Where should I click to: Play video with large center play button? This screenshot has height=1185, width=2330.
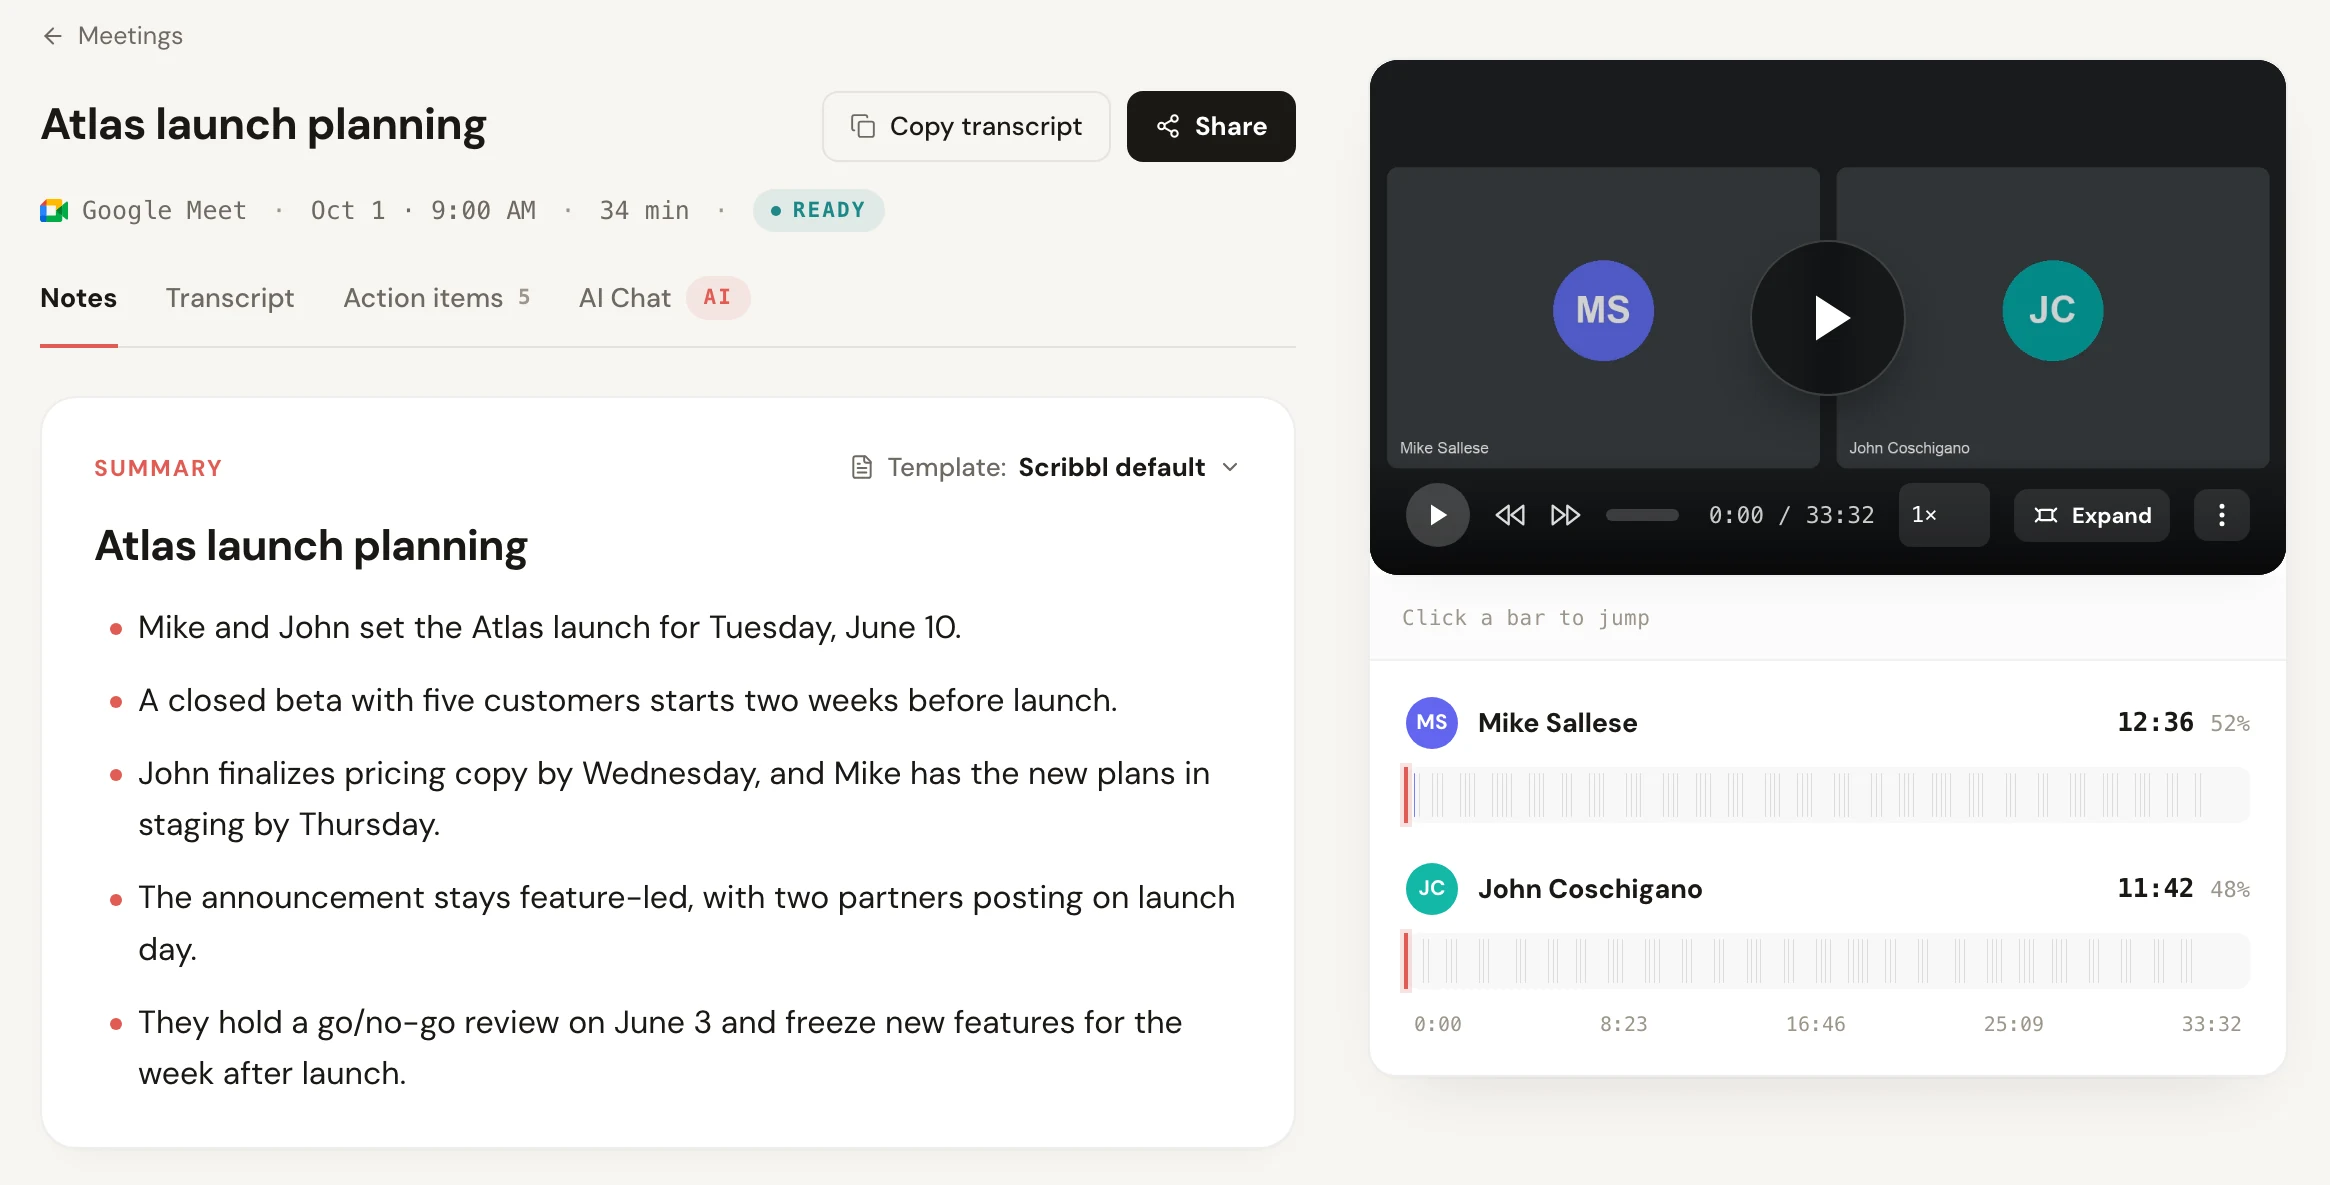tap(1828, 318)
